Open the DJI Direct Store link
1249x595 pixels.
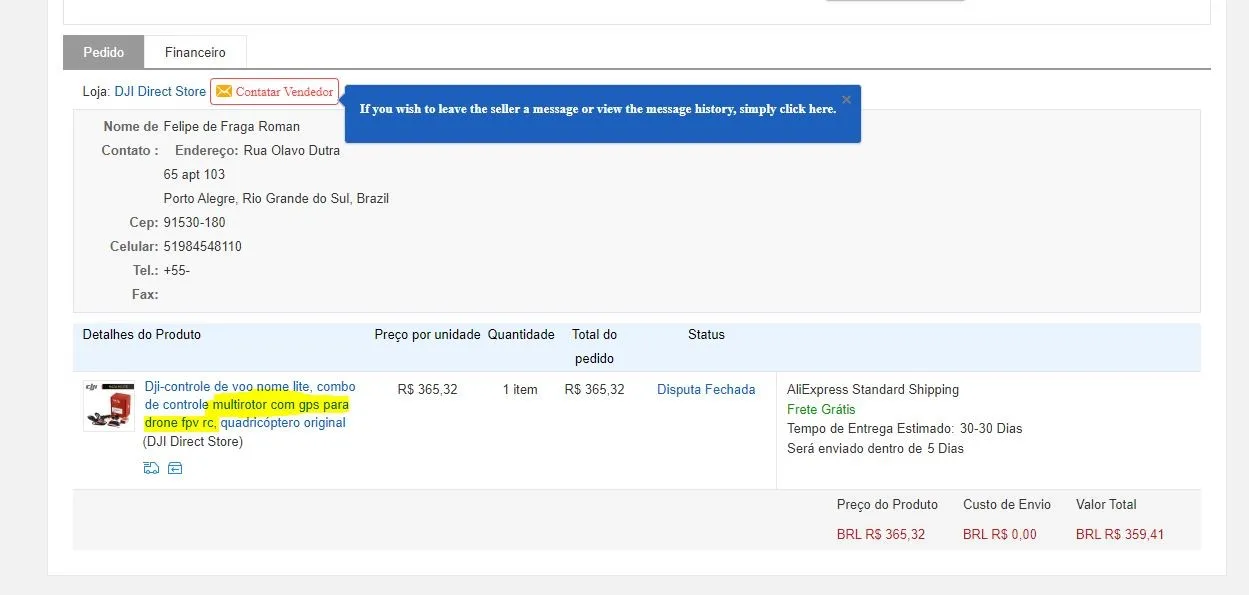(x=160, y=91)
